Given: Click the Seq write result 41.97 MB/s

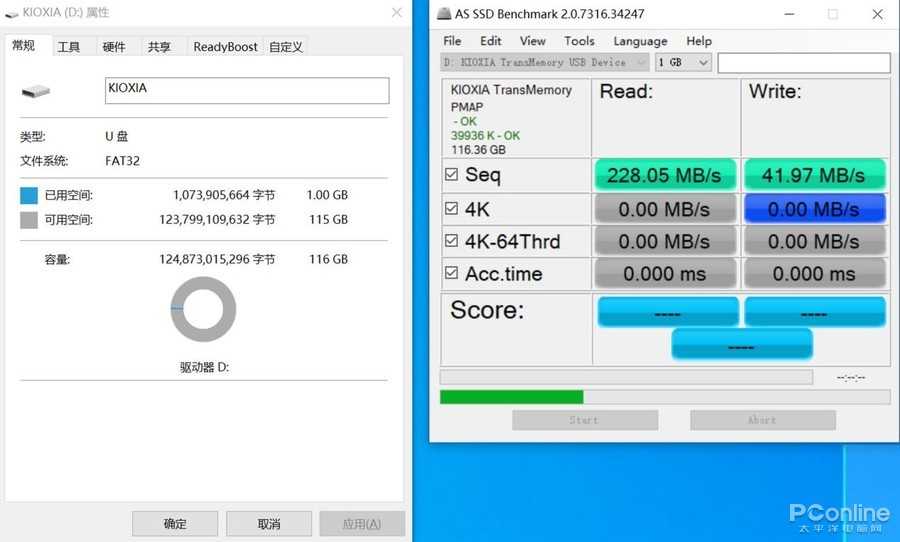Looking at the screenshot, I should tap(814, 175).
